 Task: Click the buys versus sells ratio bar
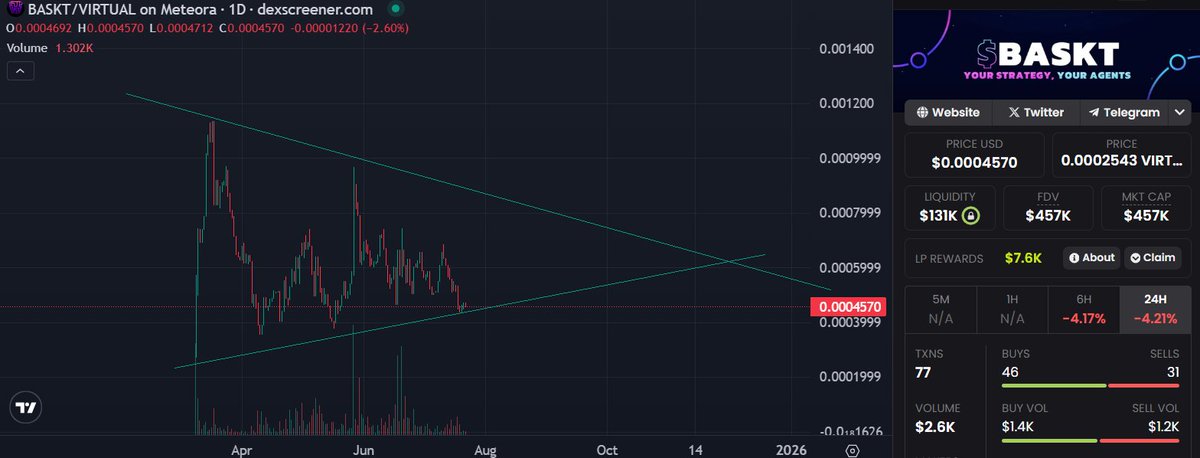(1092, 385)
